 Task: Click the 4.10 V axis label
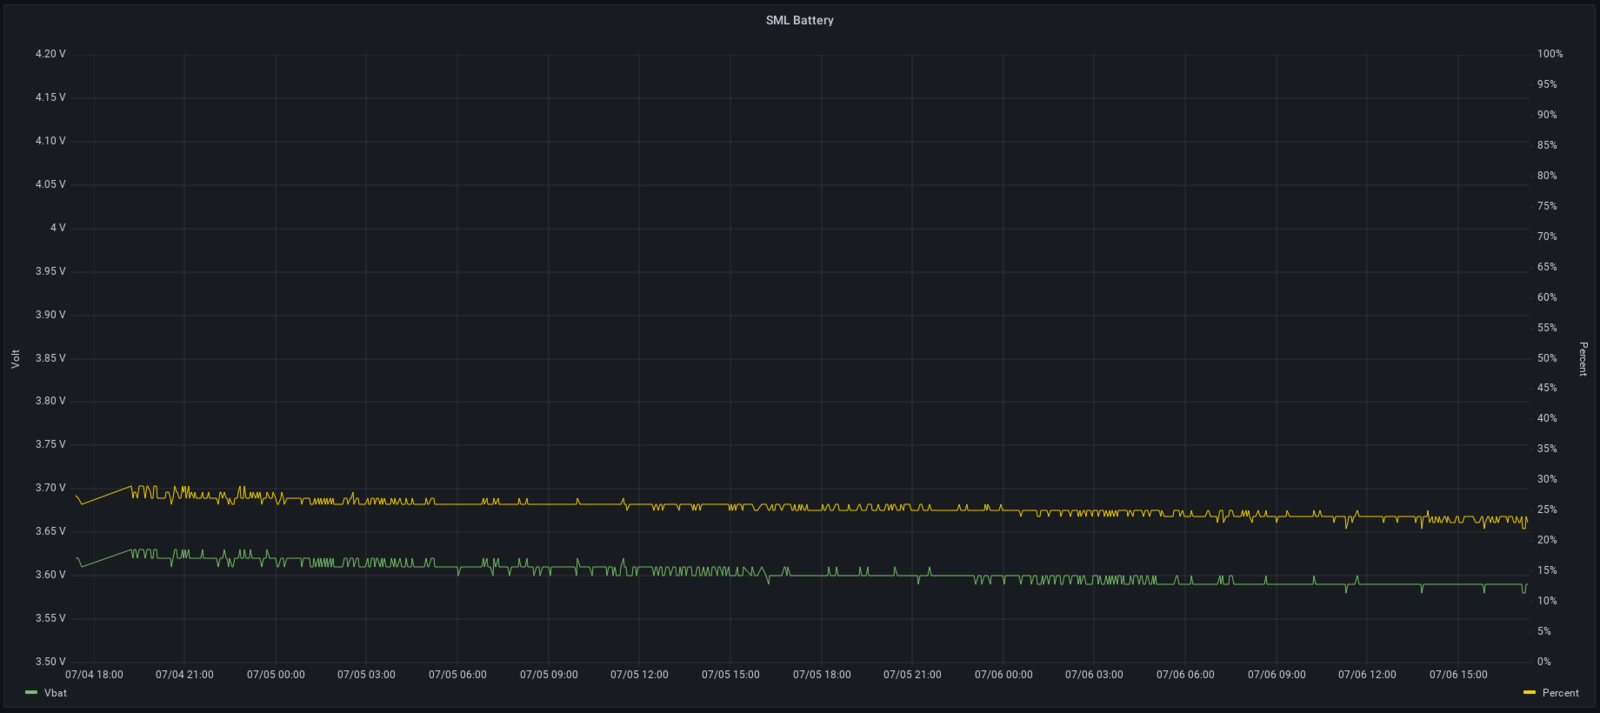click(x=50, y=141)
